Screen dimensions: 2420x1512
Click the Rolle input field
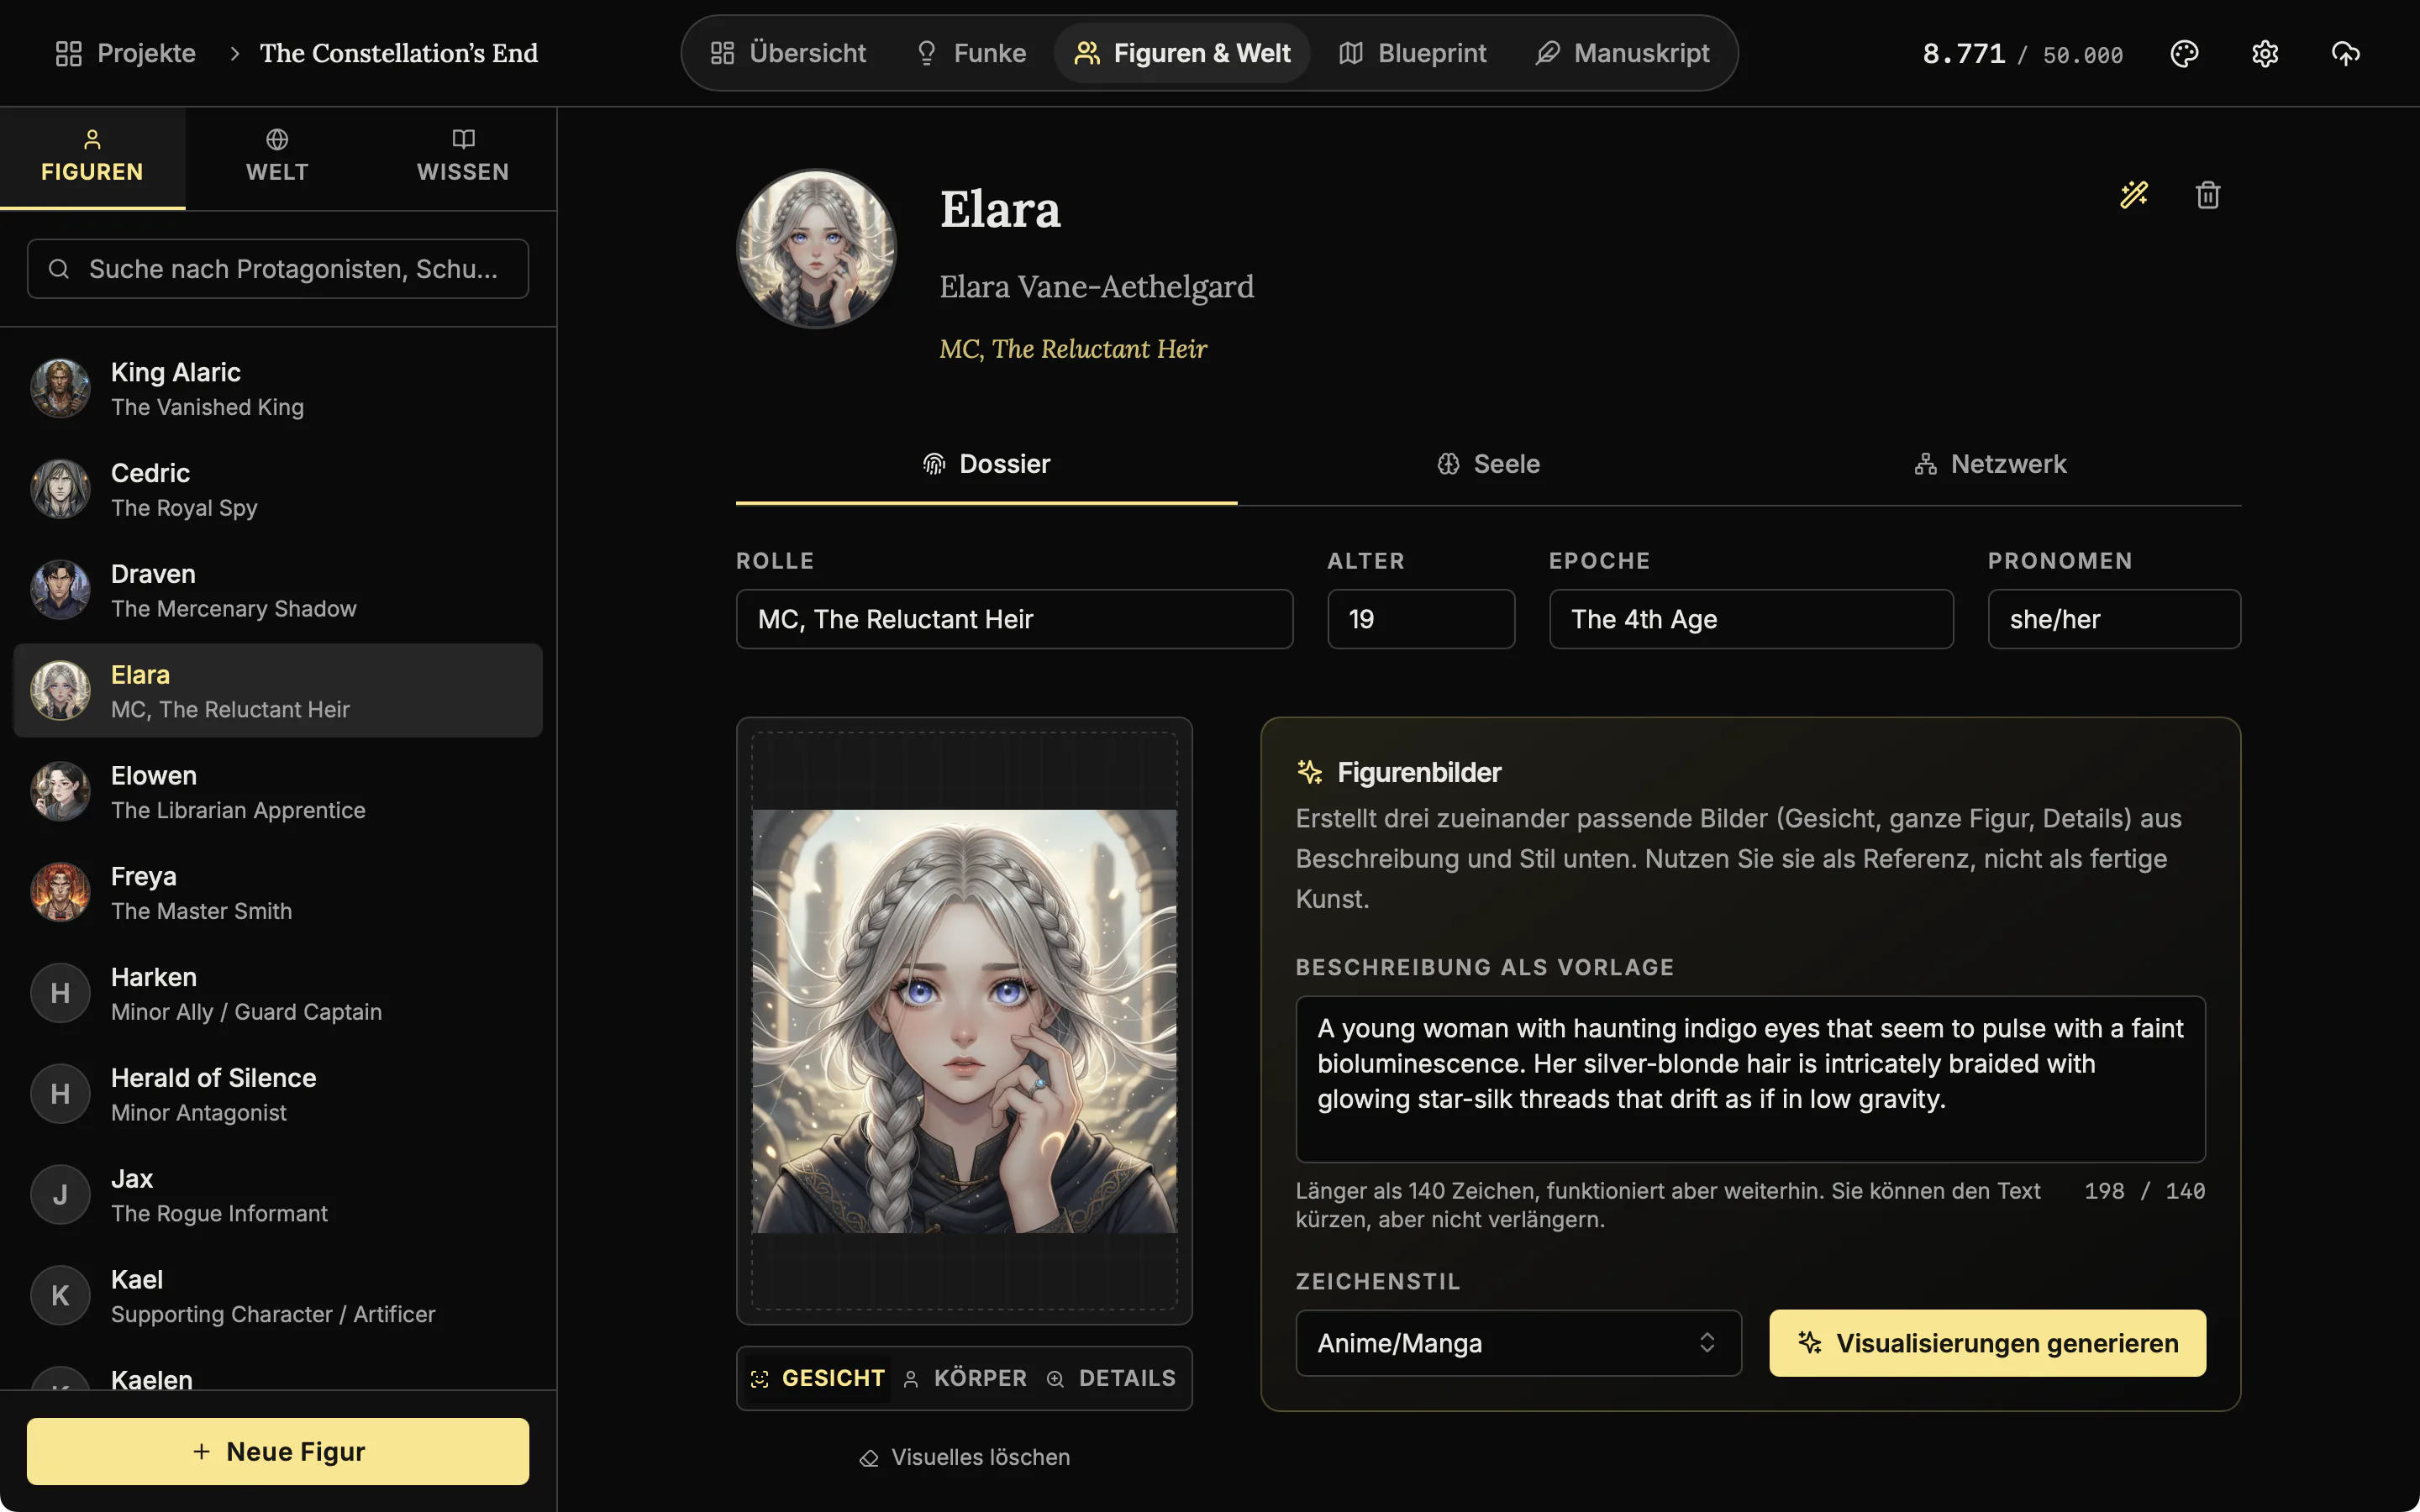[x=1014, y=619]
